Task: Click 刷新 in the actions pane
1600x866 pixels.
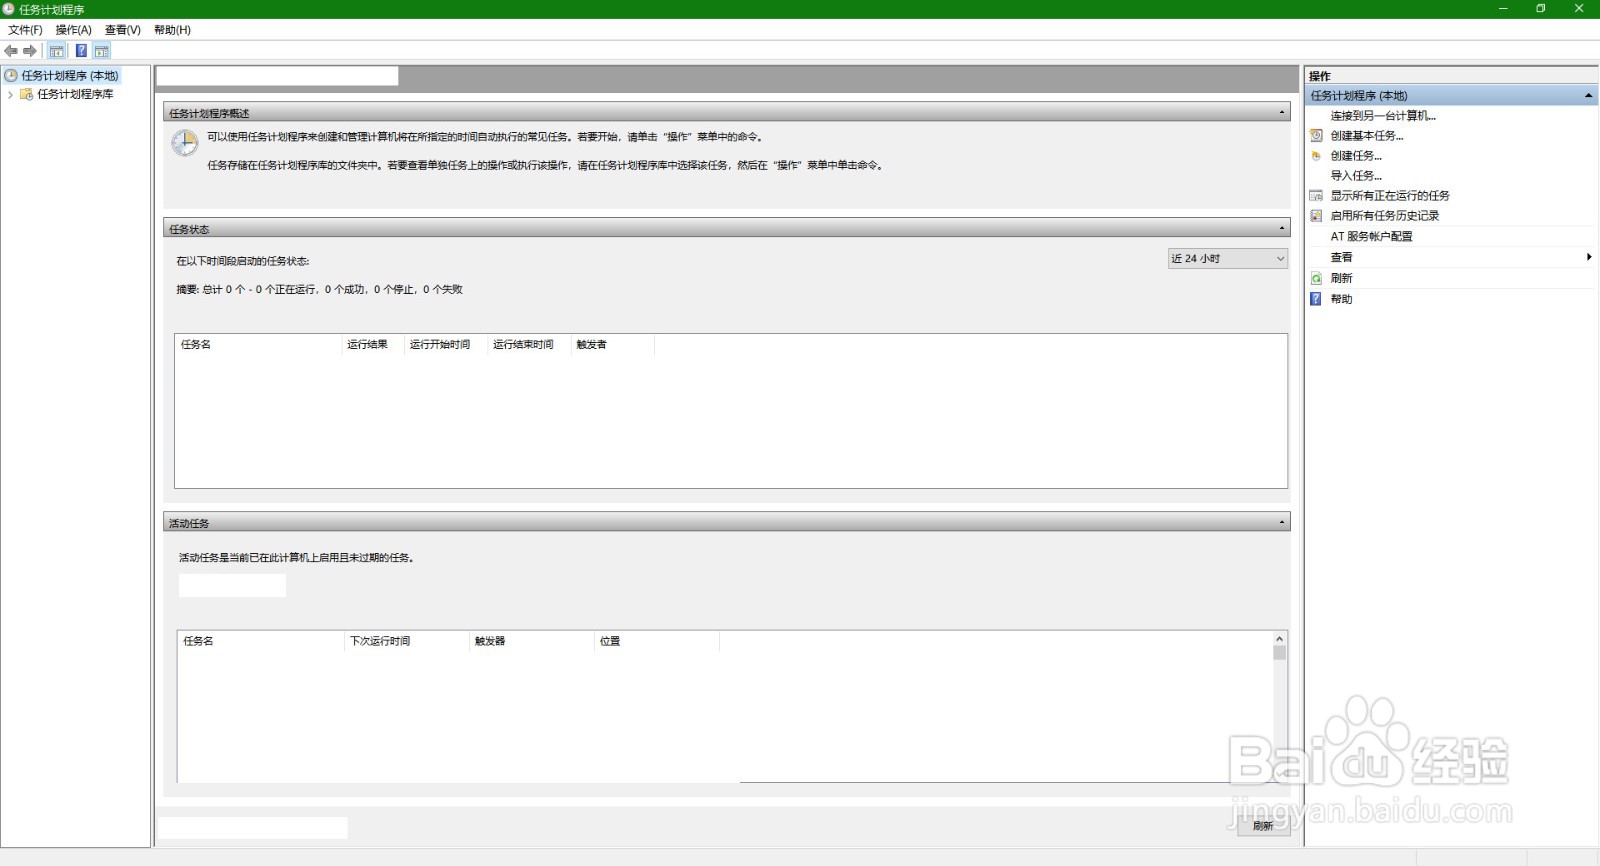Action: point(1341,278)
